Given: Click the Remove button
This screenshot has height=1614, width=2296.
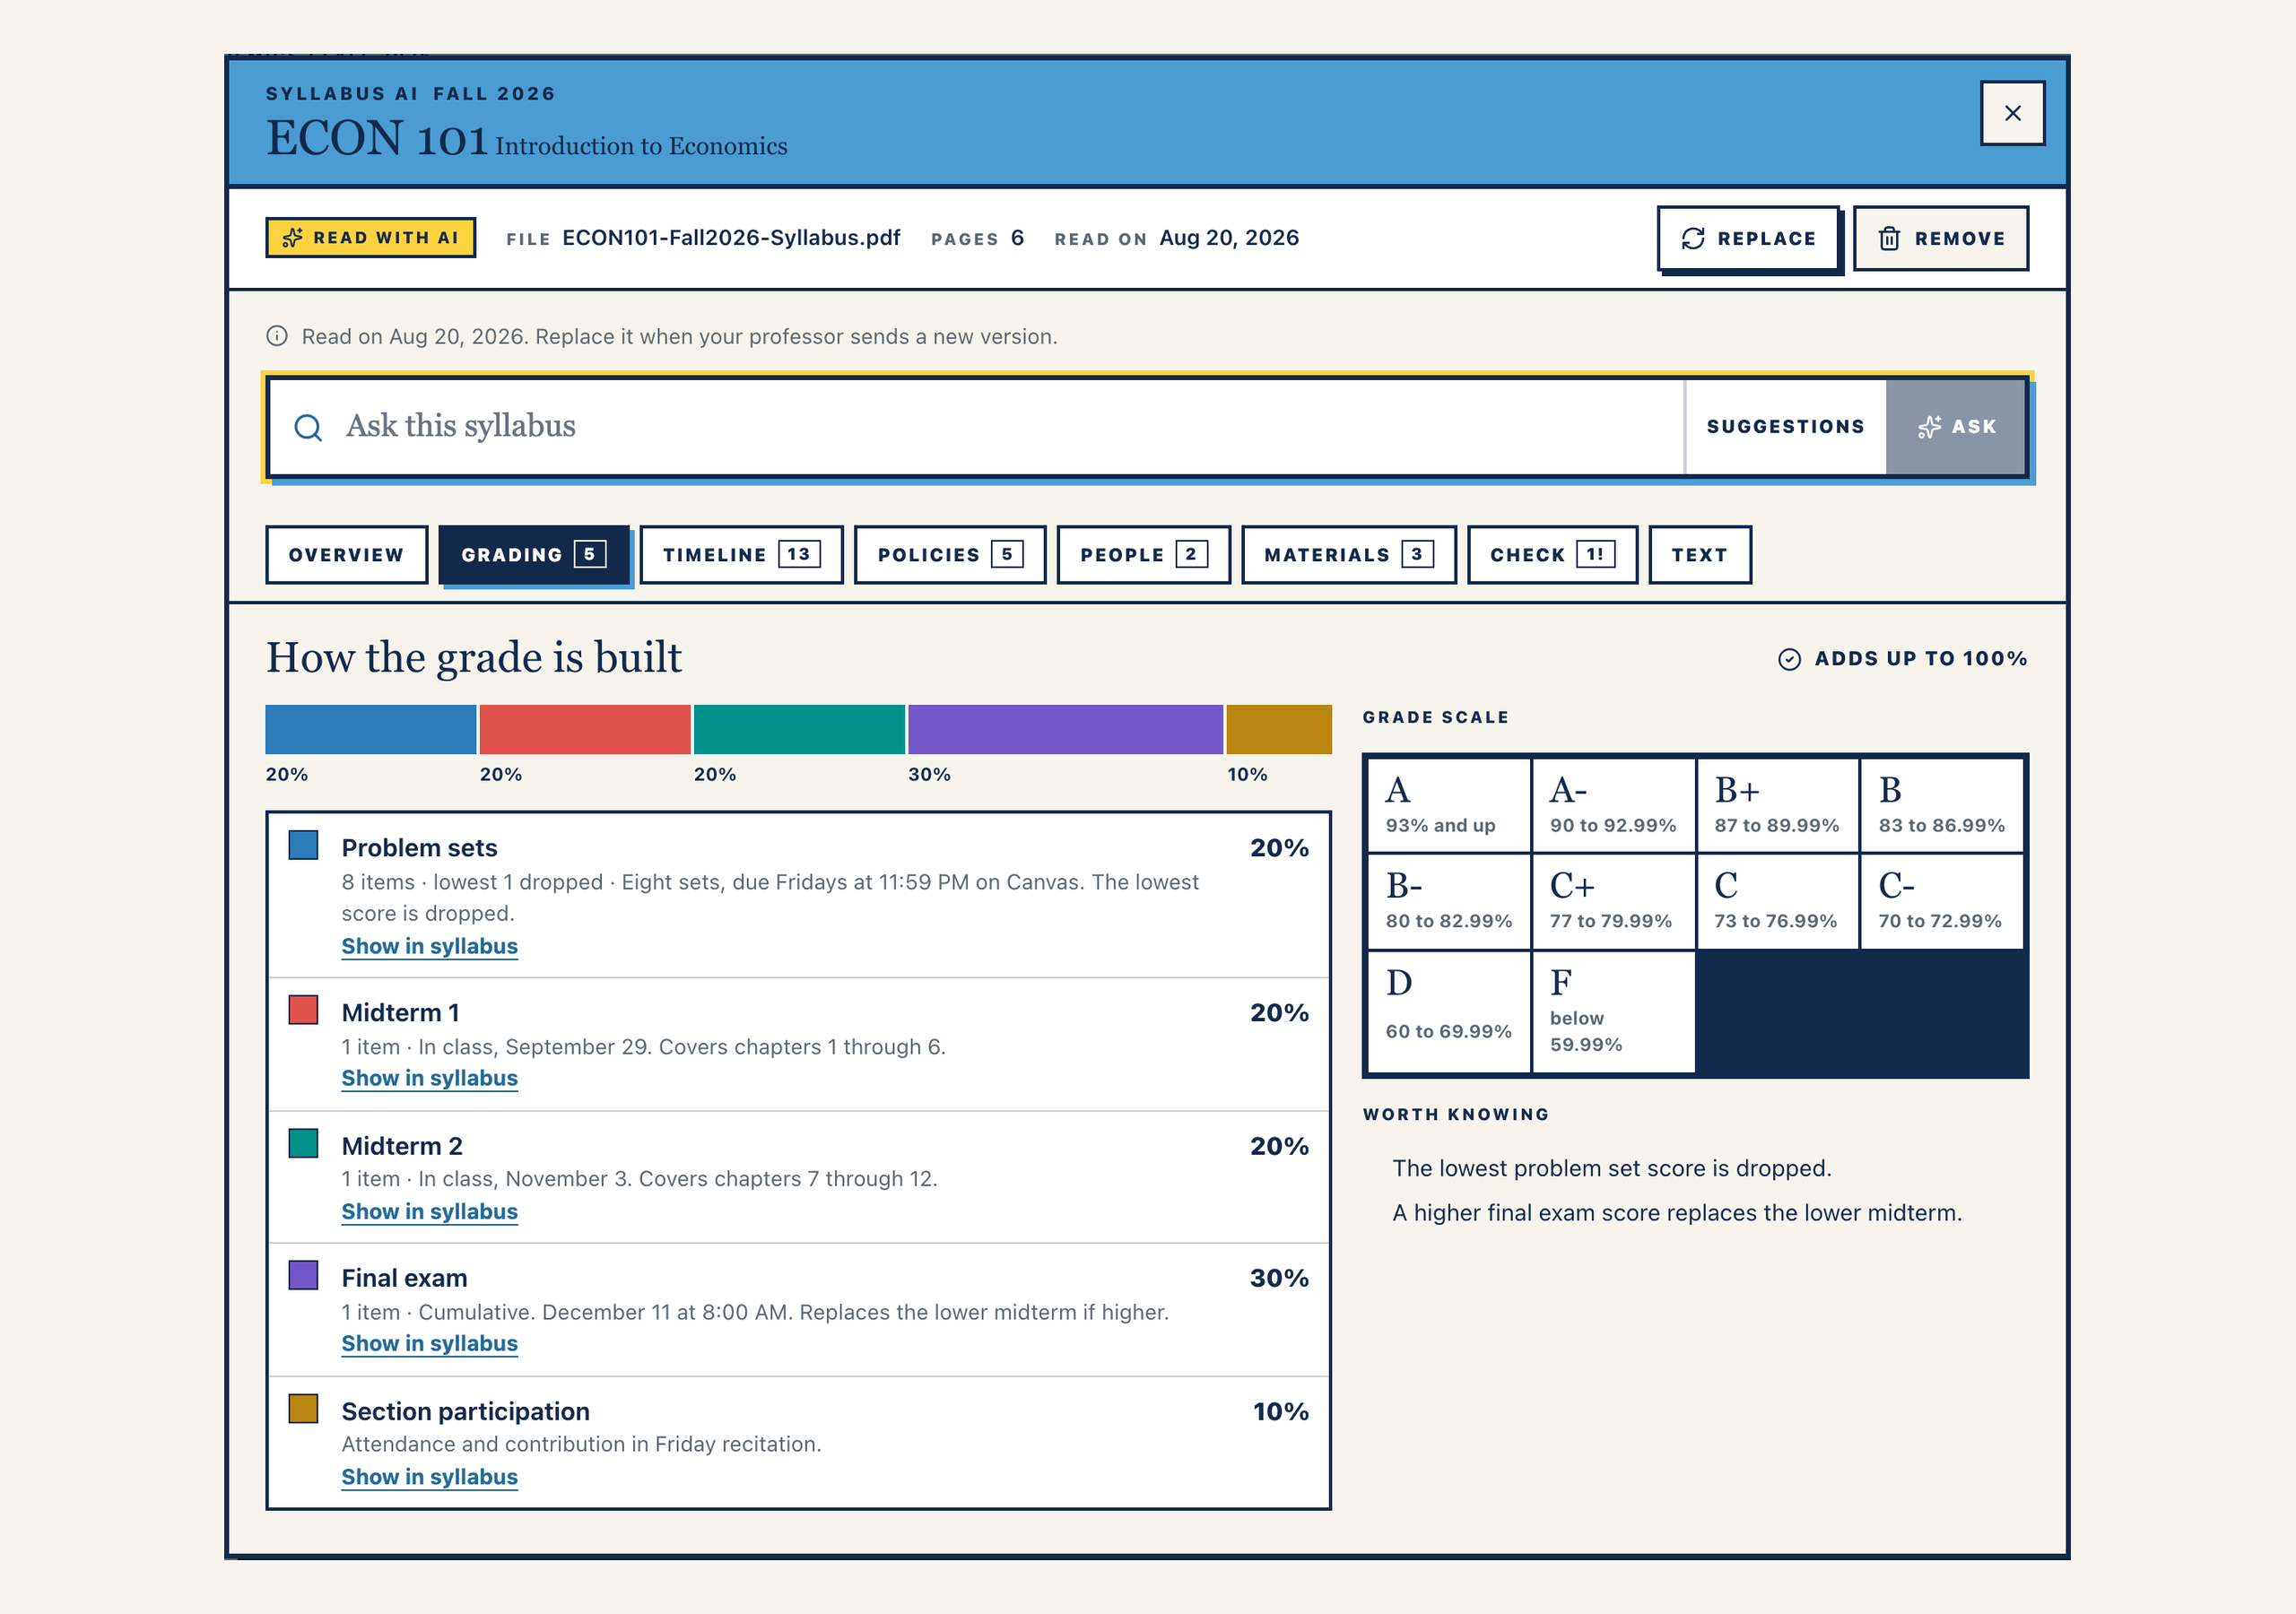Looking at the screenshot, I should pos(1940,238).
